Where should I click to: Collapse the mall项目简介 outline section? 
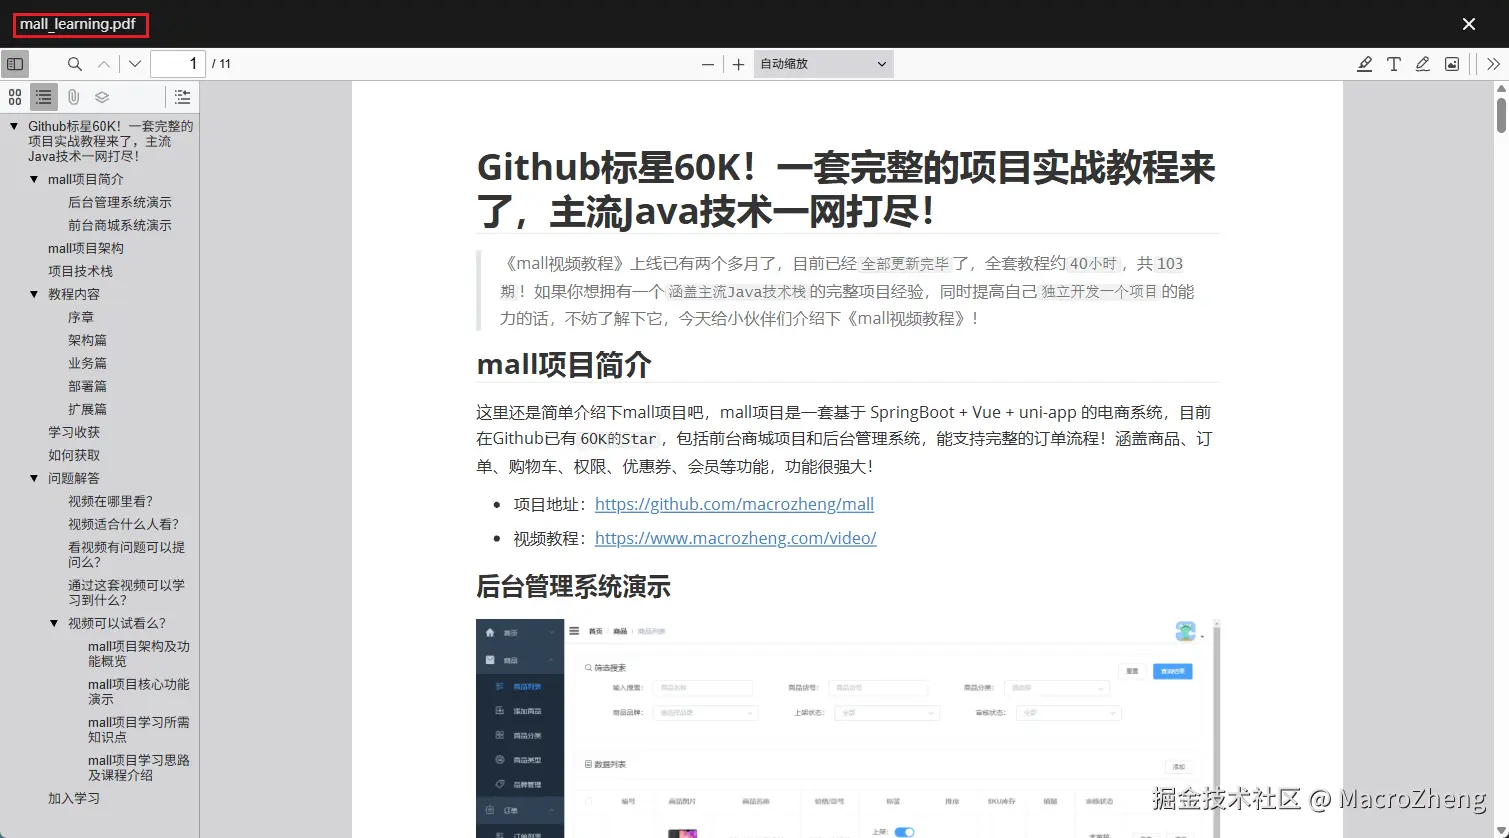[x=34, y=180]
